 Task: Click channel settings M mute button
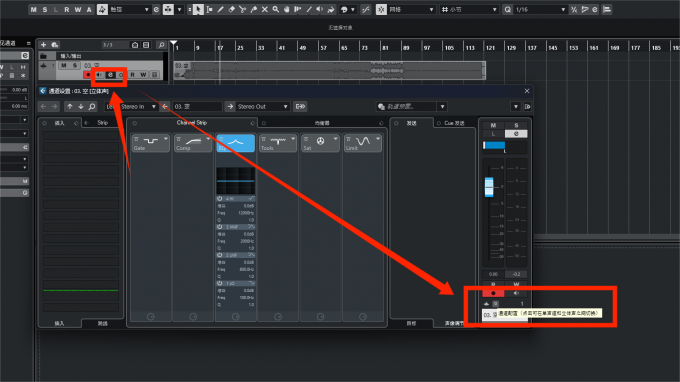[493, 125]
